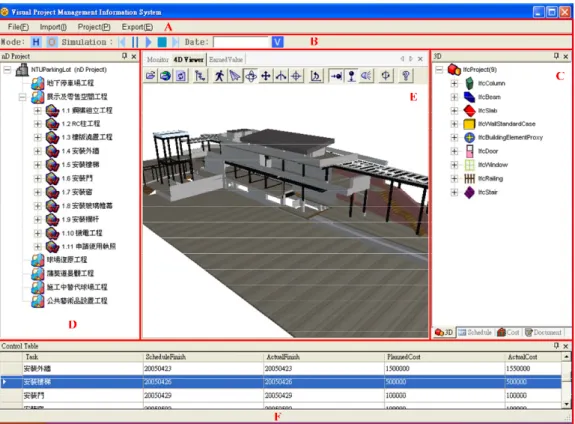Stop the simulation

click(162, 42)
